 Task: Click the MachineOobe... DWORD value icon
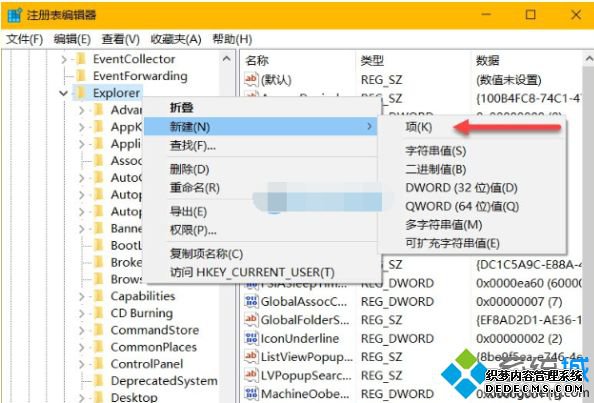251,394
